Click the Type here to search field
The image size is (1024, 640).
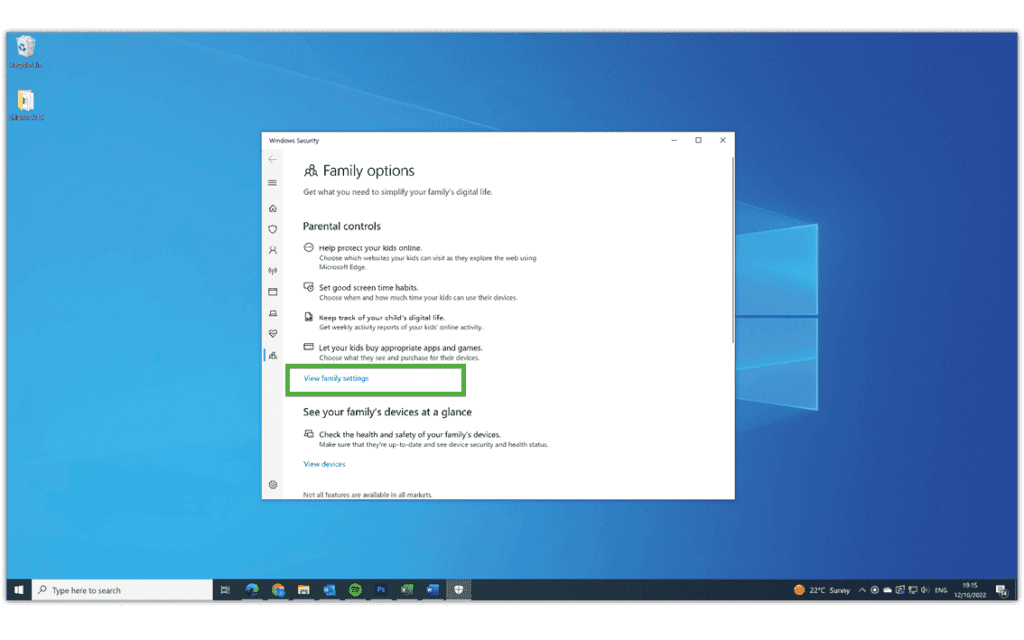[x=120, y=589]
